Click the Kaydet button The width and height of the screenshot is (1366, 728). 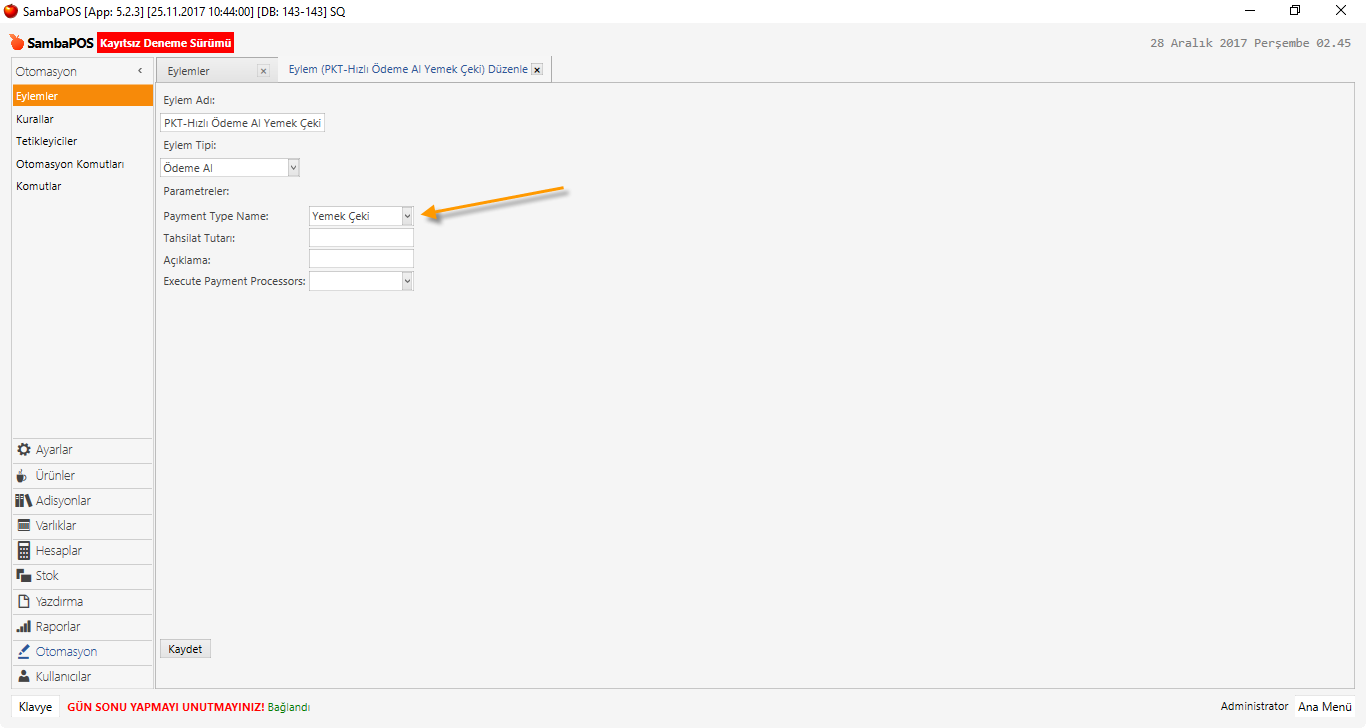(185, 649)
